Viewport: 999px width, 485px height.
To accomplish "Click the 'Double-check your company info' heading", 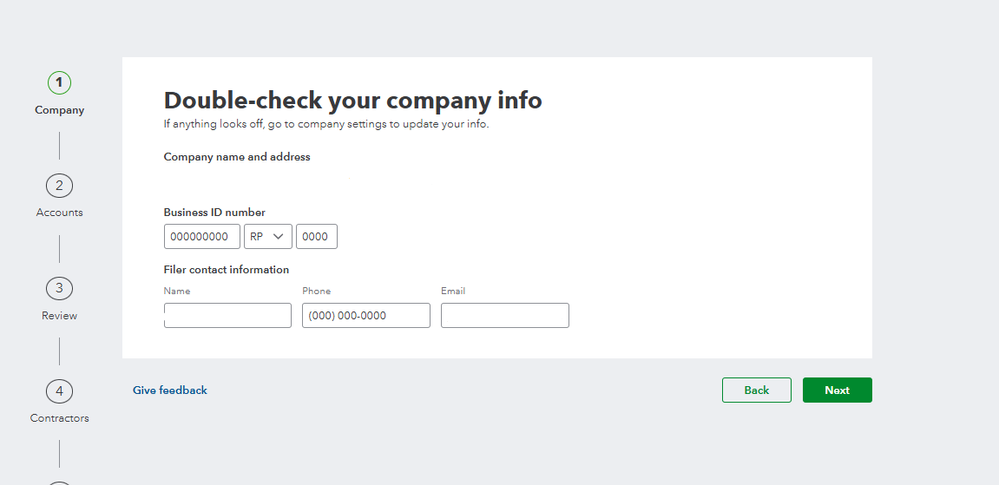I will (353, 100).
